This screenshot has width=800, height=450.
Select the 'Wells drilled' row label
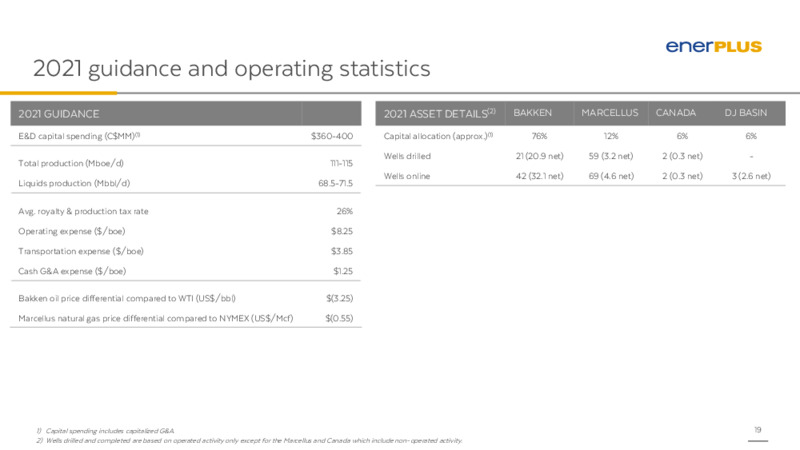[x=407, y=156]
